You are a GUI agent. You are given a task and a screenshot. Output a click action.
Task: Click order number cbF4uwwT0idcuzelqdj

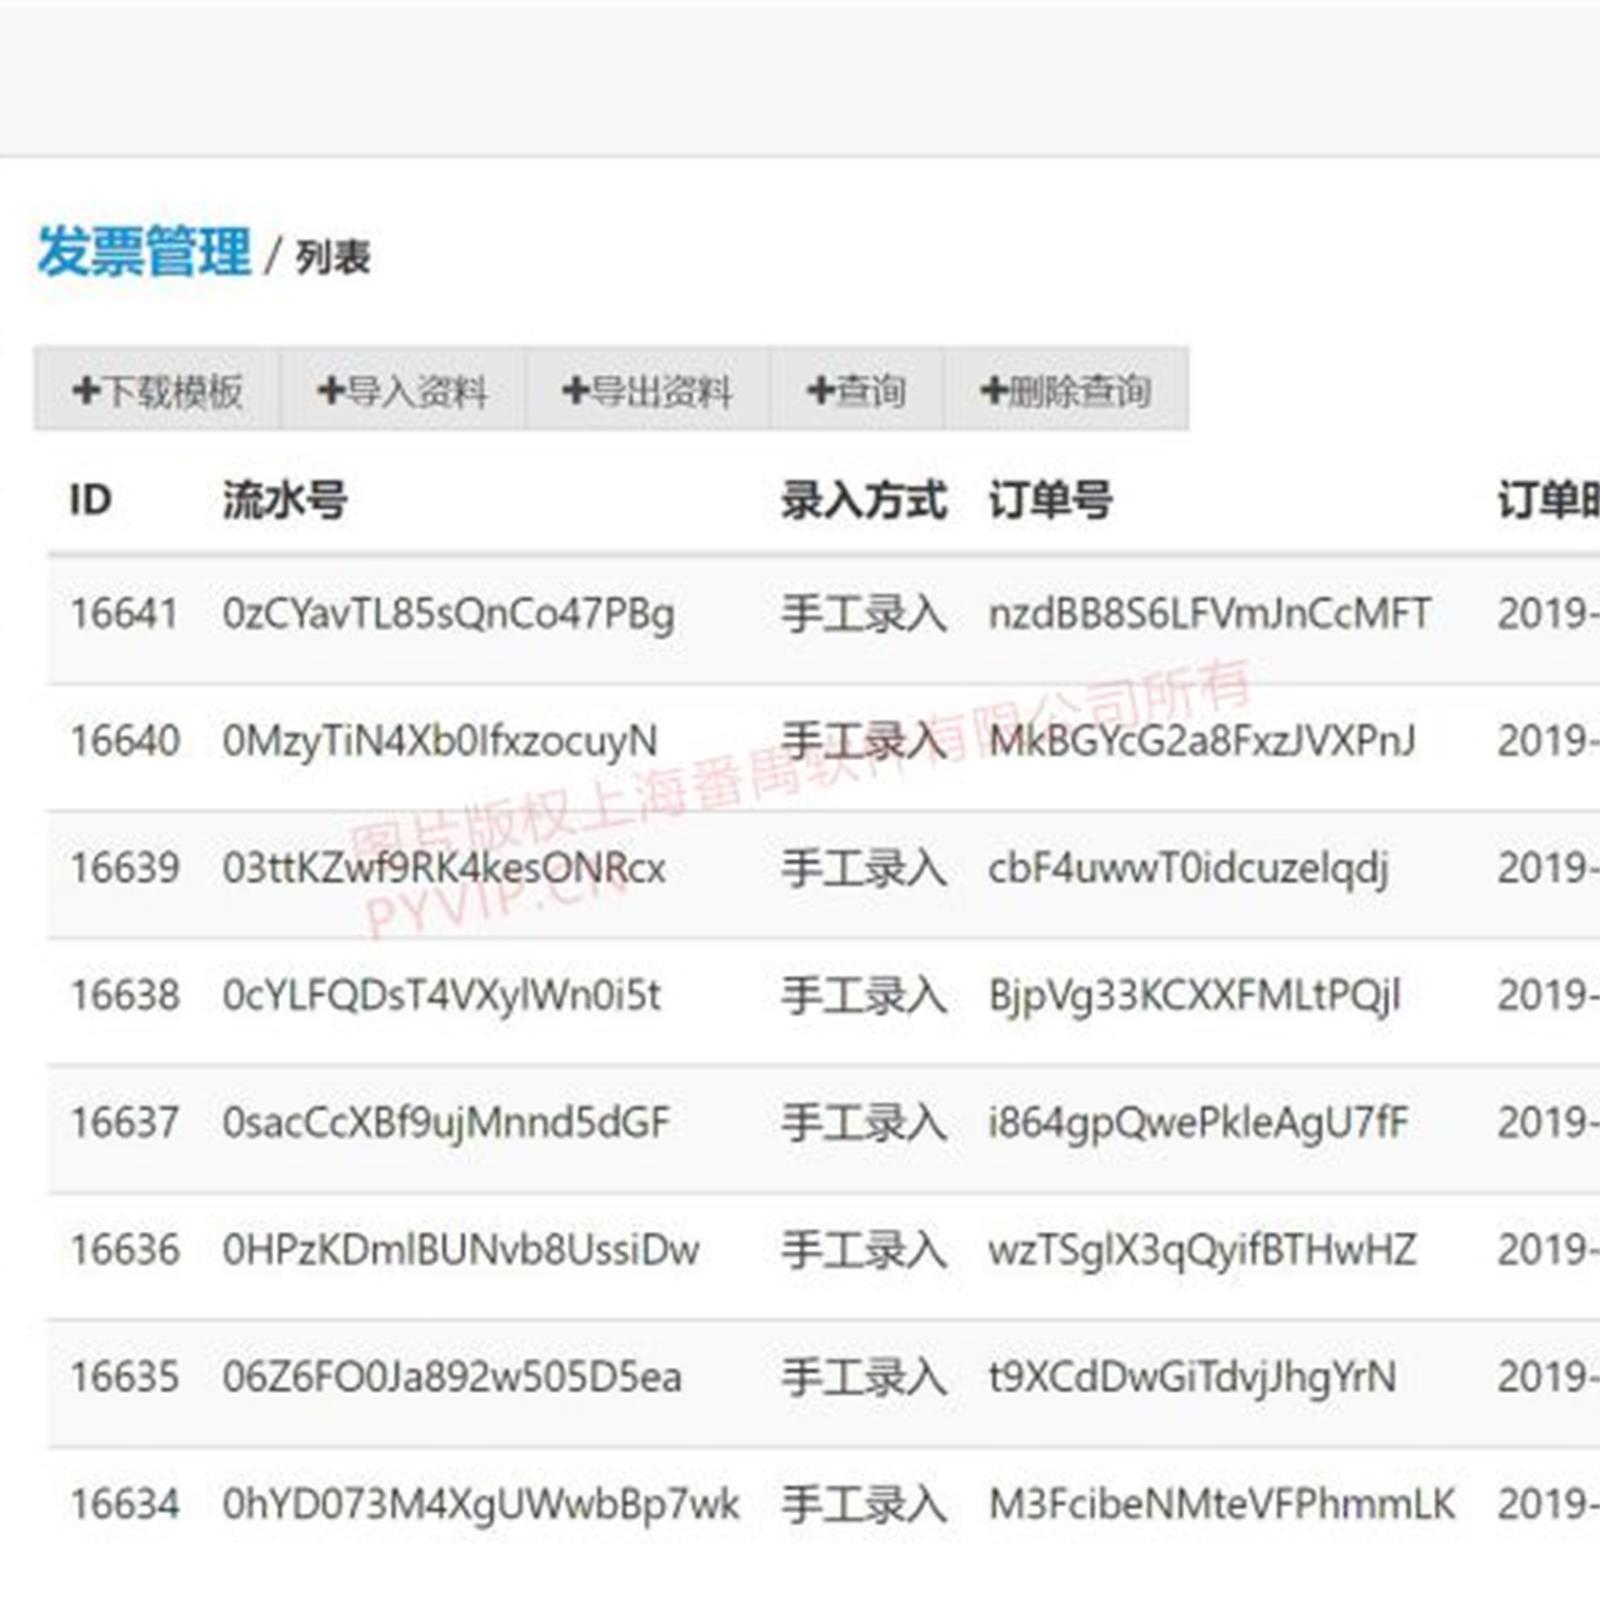(1188, 868)
